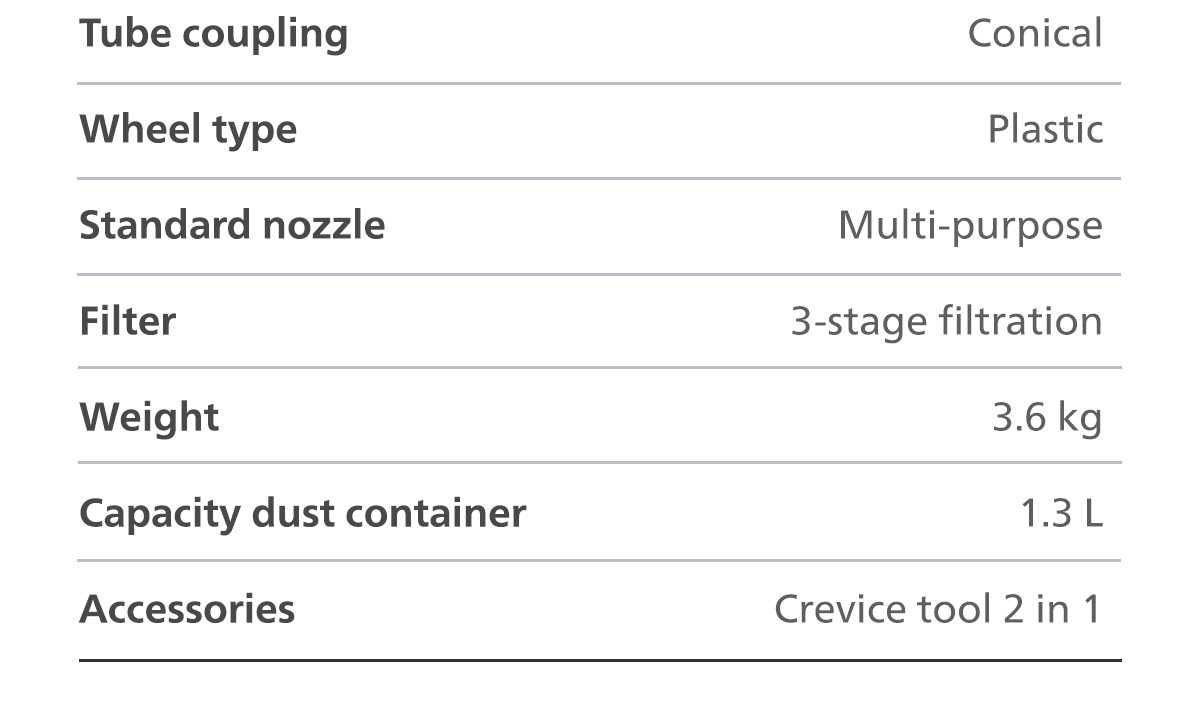Click the Standard nozzle label

(x=232, y=225)
